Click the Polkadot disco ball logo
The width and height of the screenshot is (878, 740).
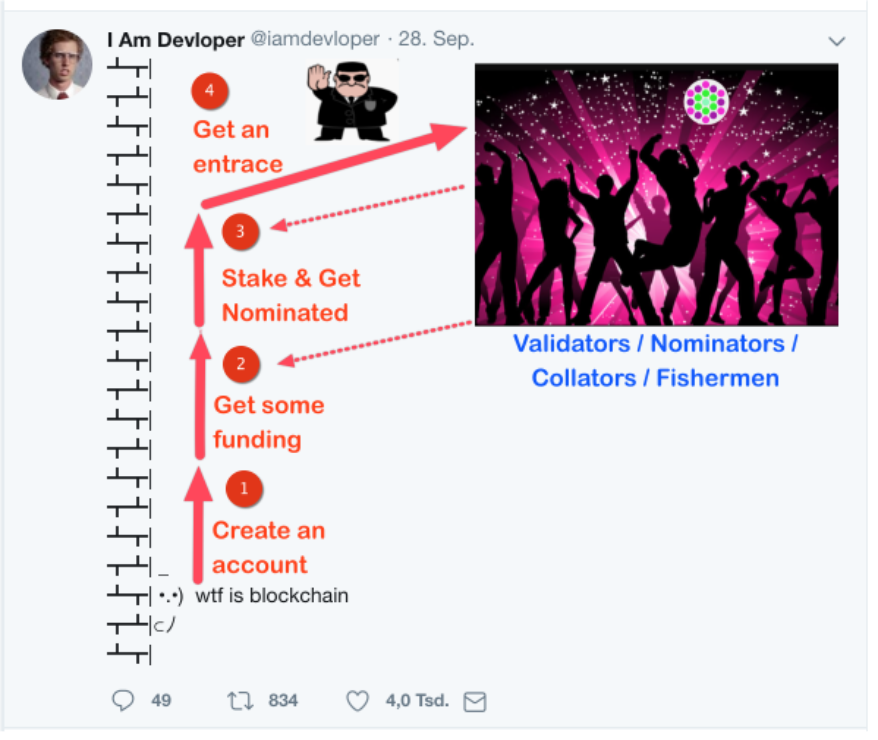[x=706, y=101]
